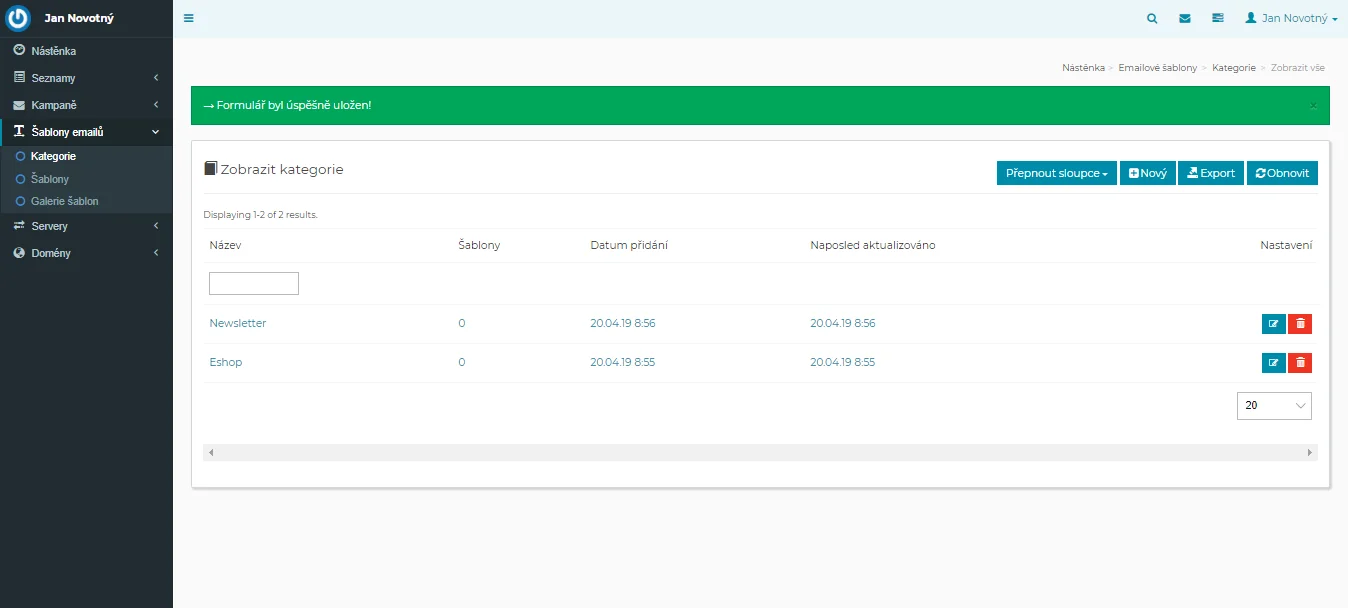
Task: Open Jan Novotný user menu
Action: tap(1290, 18)
